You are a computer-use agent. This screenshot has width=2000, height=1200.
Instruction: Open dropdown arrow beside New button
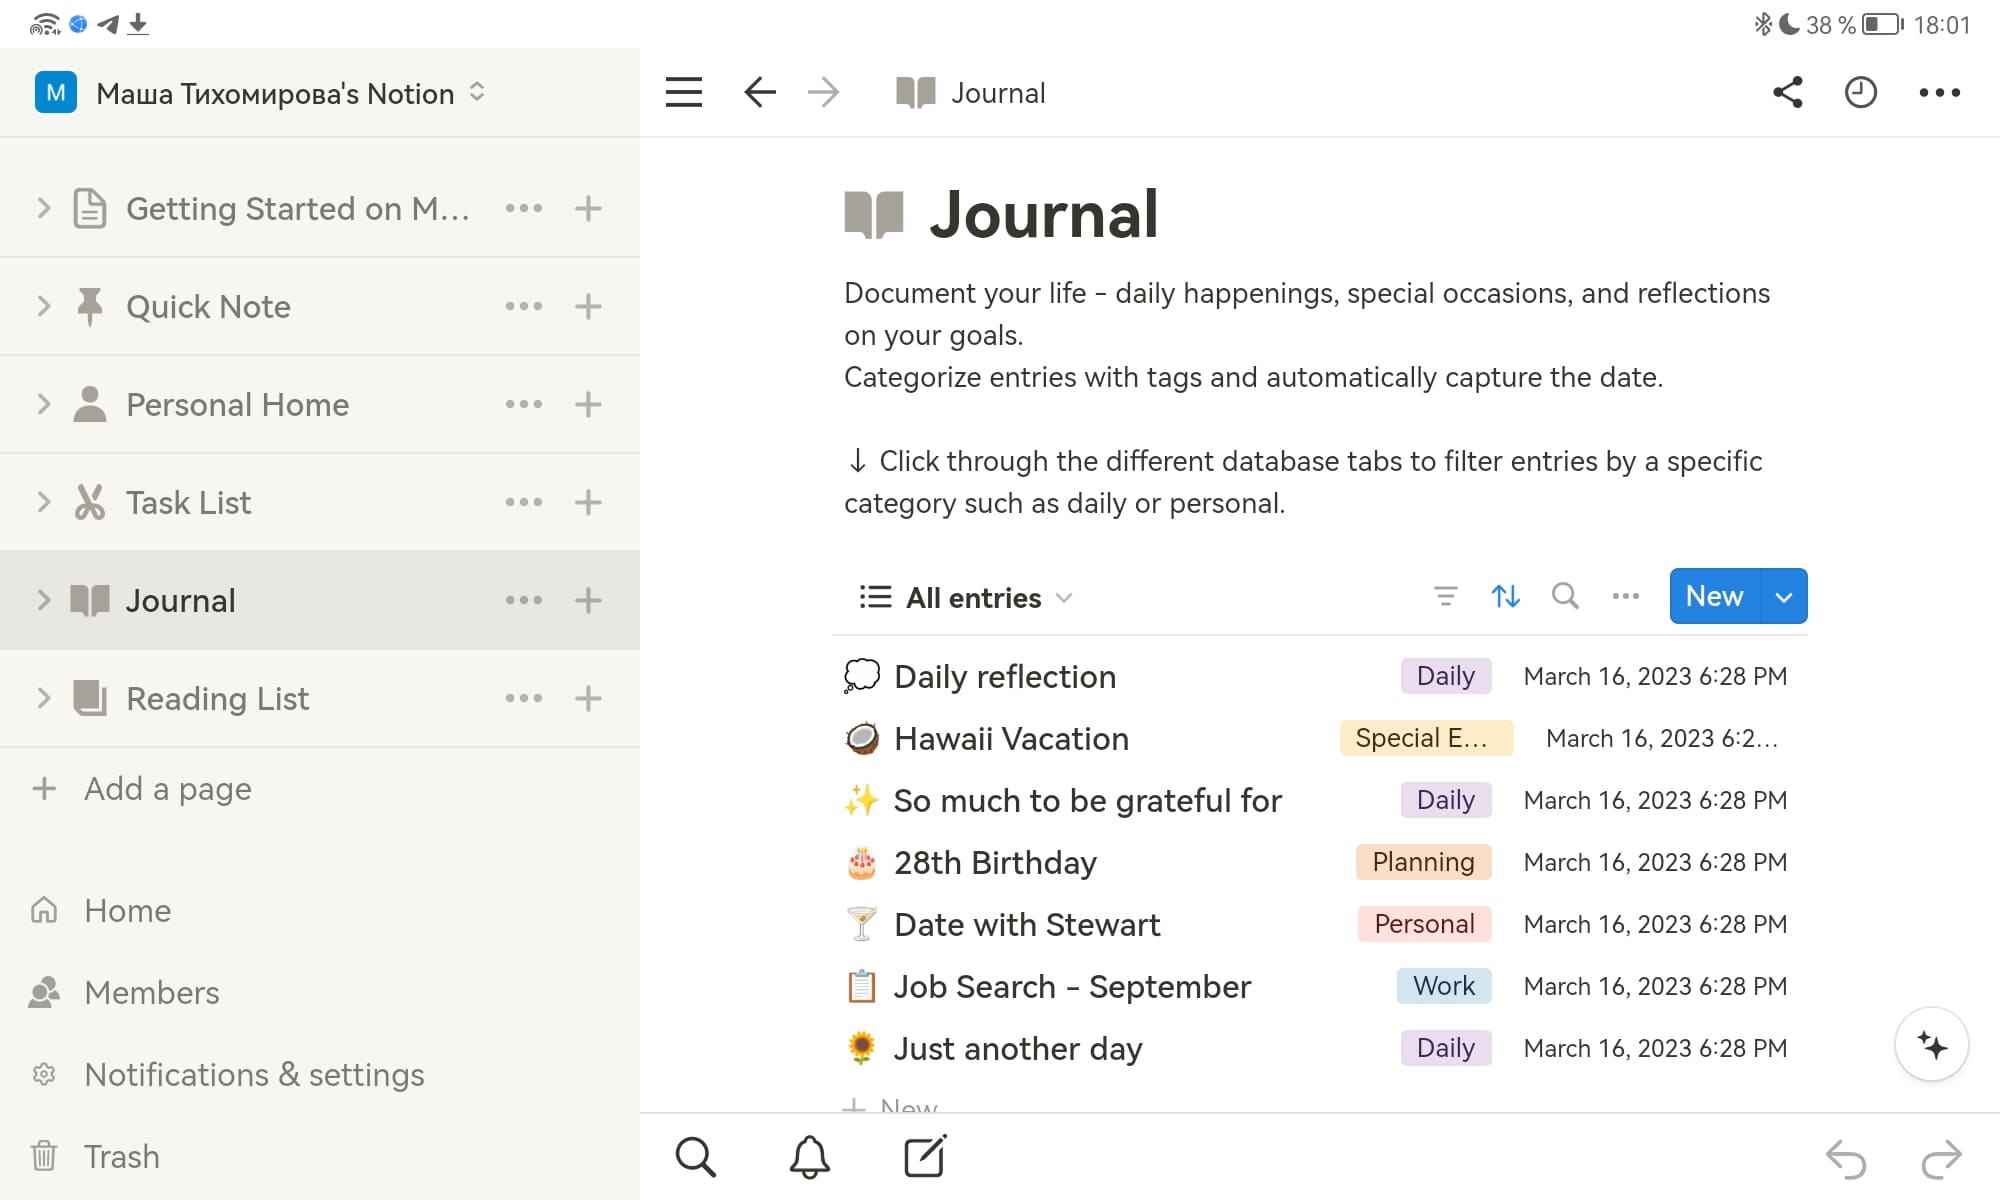coord(1783,597)
